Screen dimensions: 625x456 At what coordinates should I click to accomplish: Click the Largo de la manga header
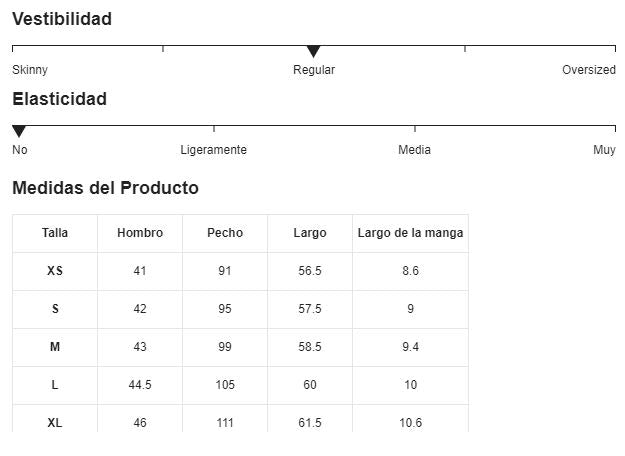click(410, 233)
